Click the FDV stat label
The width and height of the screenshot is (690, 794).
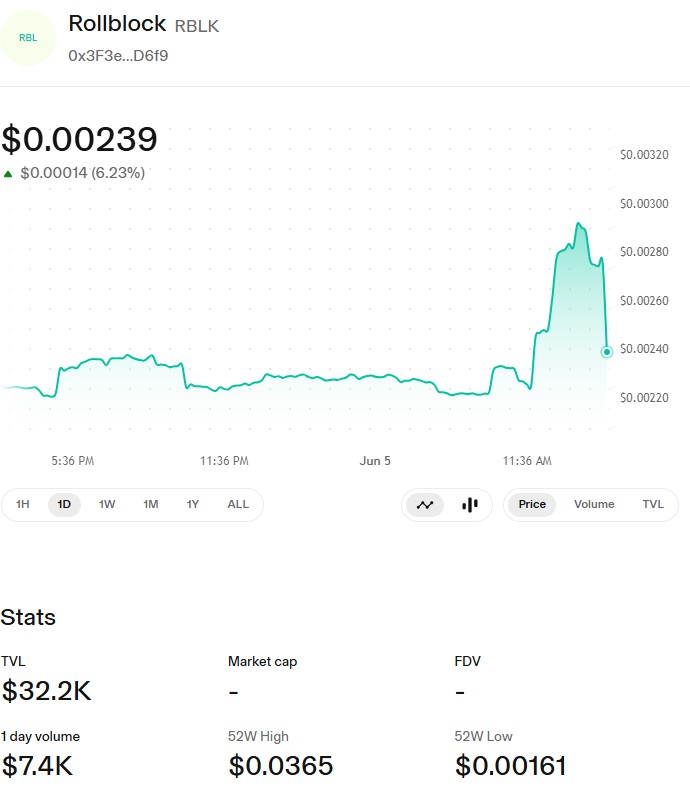tap(468, 661)
